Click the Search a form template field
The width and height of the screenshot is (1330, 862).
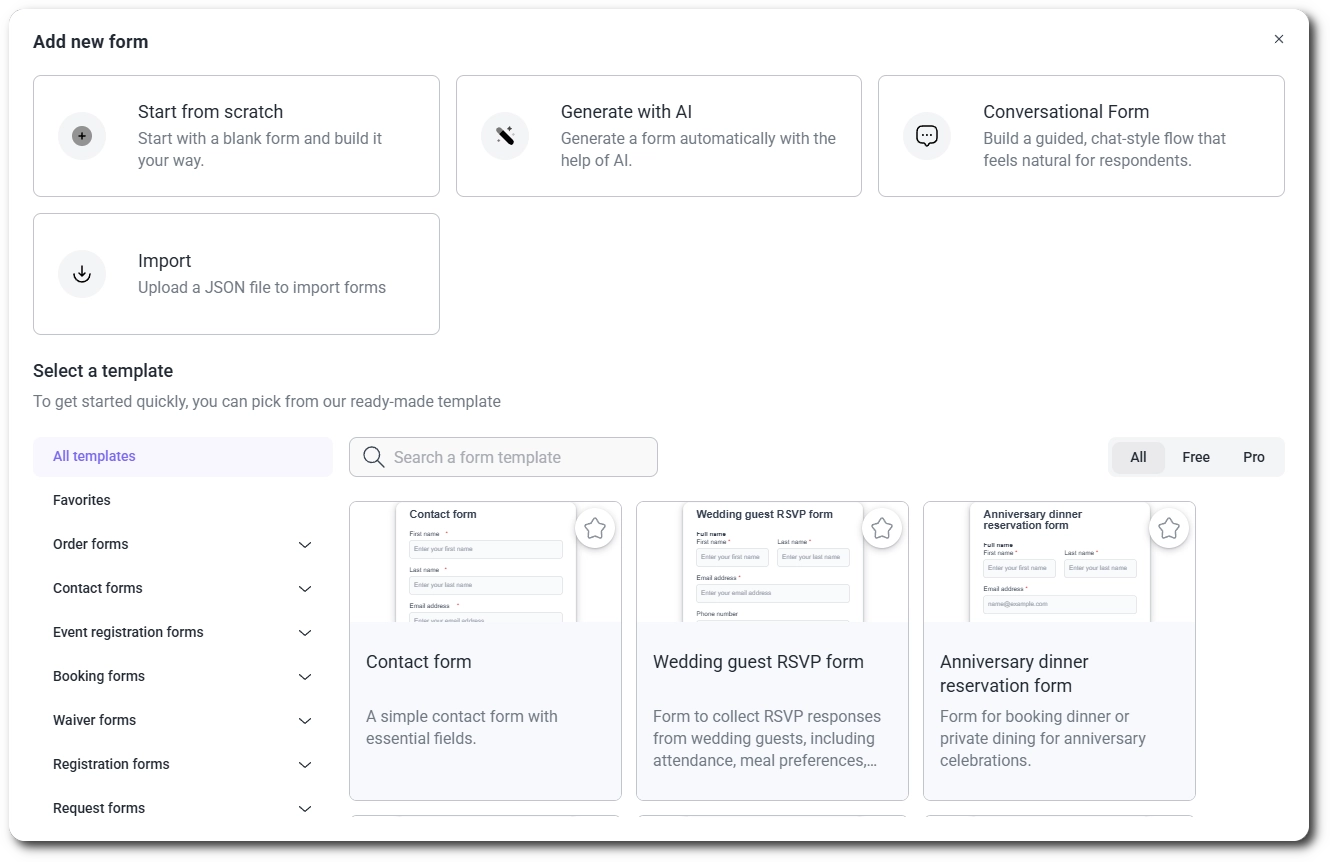[x=503, y=457]
